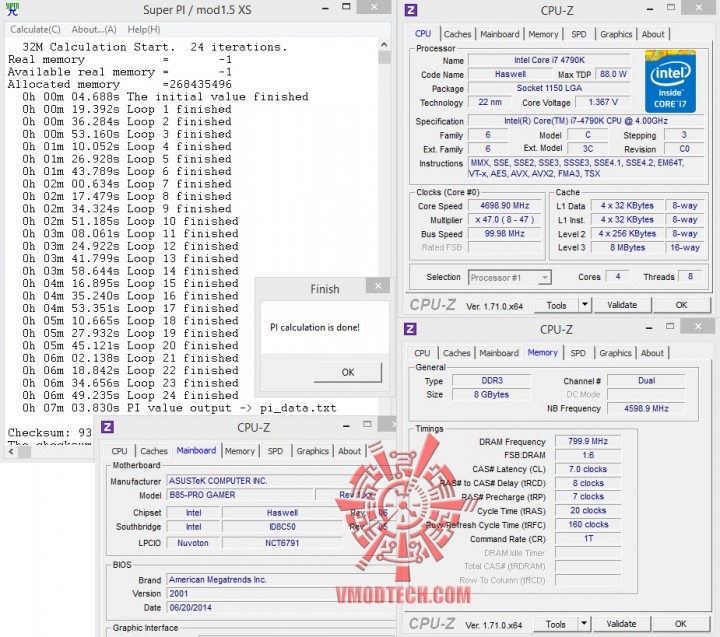Click Validate in top CPU-Z window
Viewport: 720px width, 637px height.
[x=622, y=305]
